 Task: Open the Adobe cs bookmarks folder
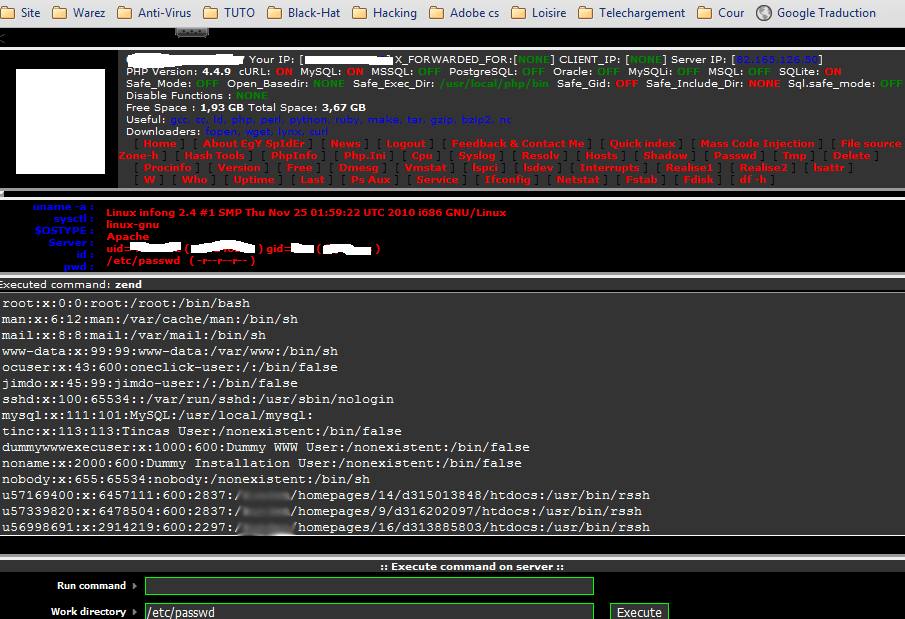[464, 13]
